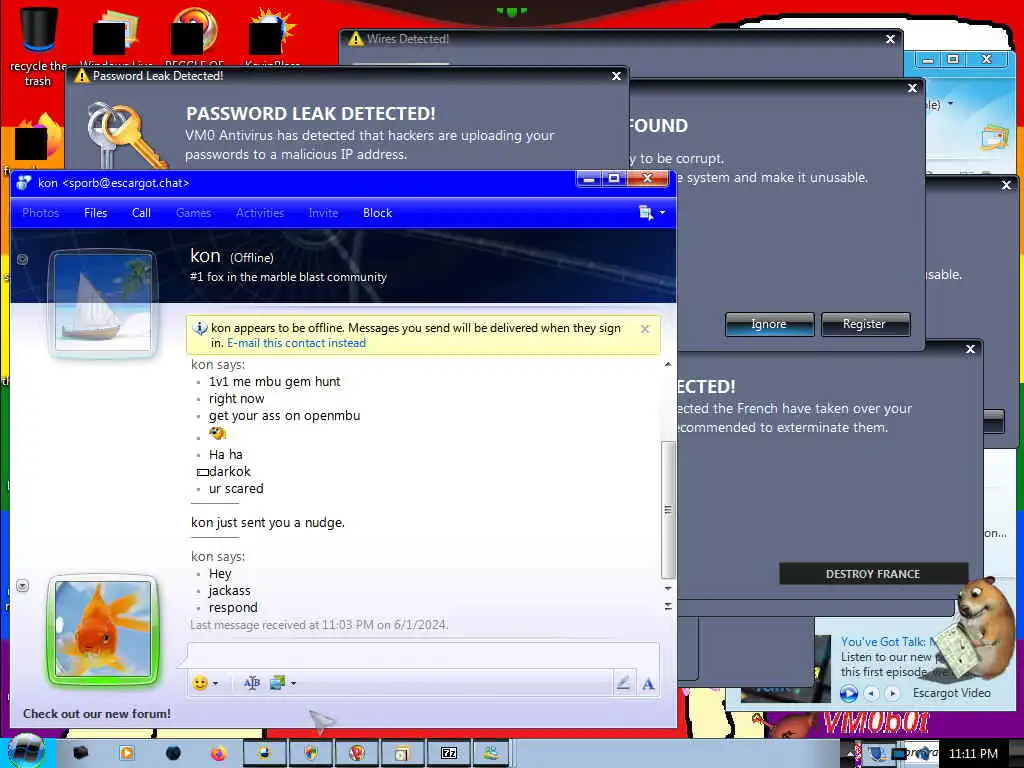
Task: Open the Games menu item
Action: 193,213
